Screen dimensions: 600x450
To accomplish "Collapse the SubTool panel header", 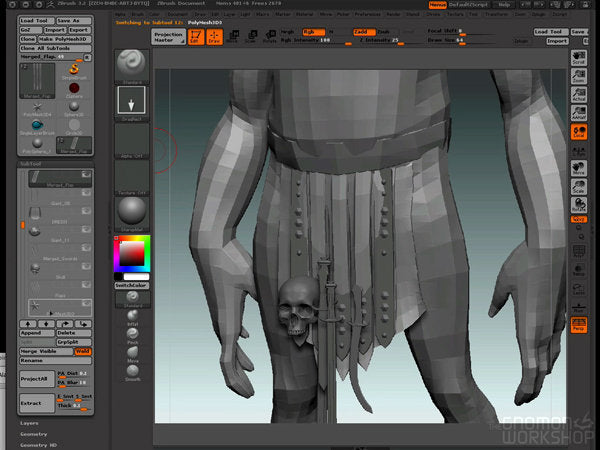I will click(x=28, y=163).
